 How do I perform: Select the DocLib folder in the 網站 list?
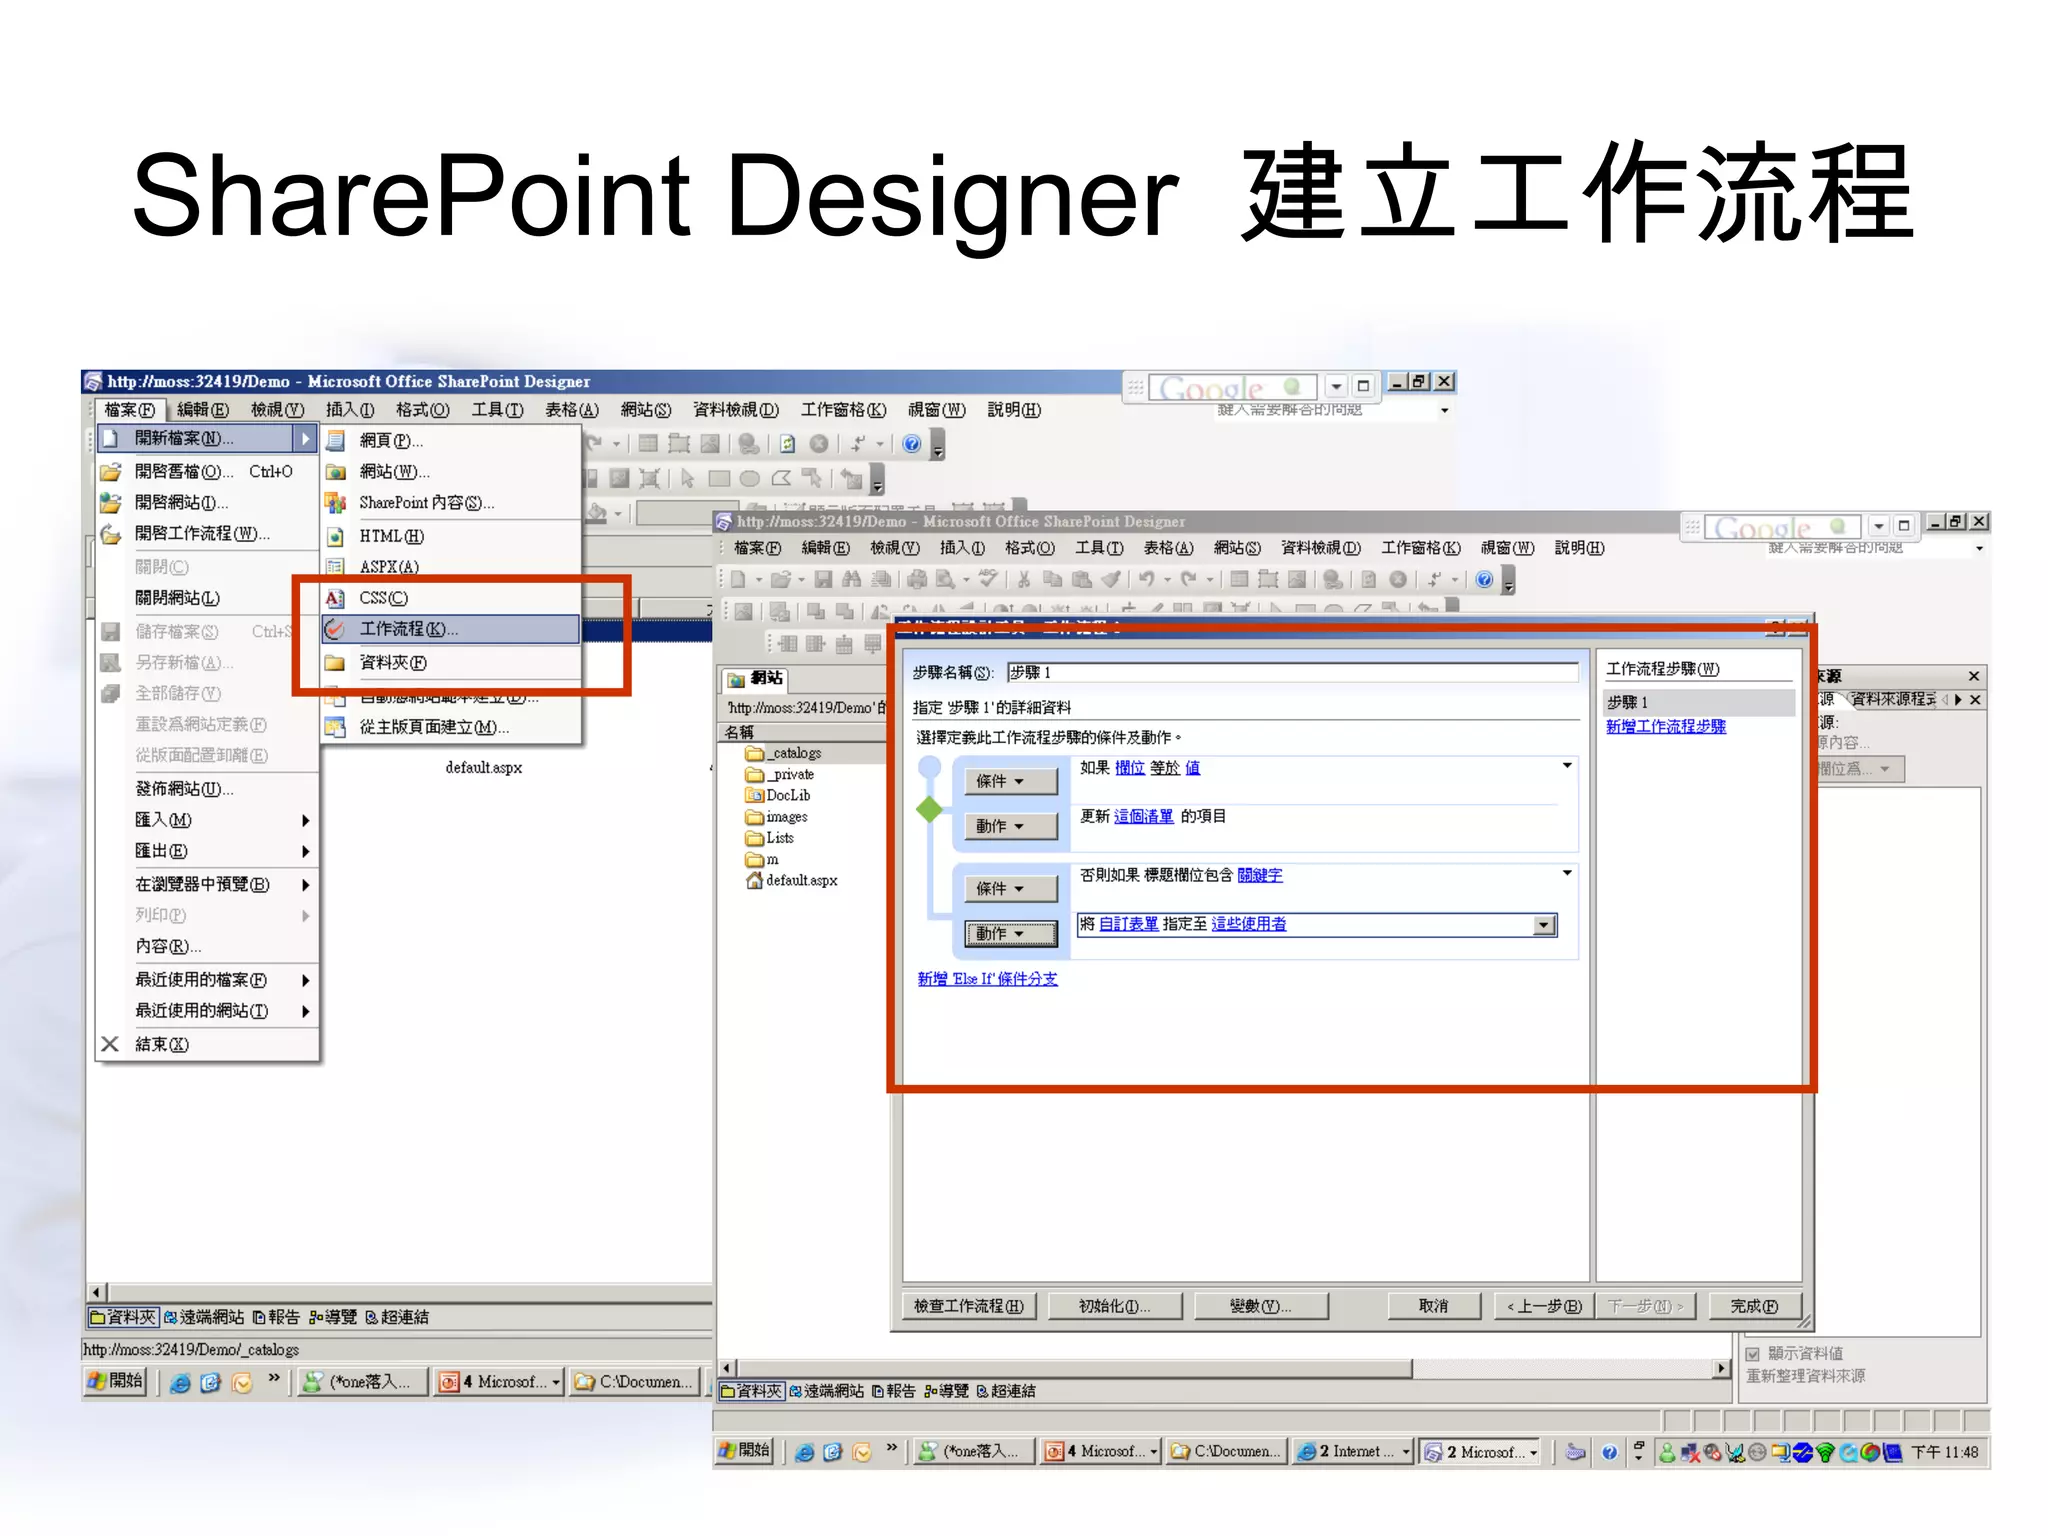[778, 795]
